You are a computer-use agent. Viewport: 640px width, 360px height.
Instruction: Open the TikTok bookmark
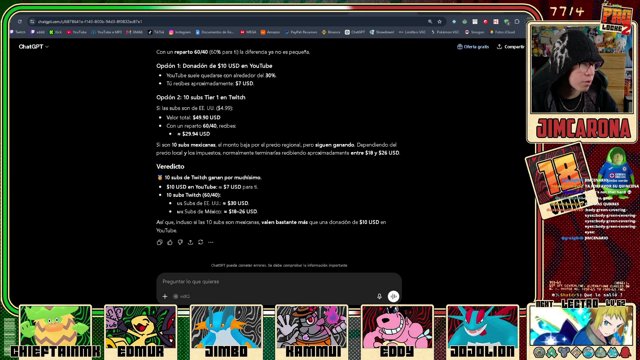coord(156,32)
